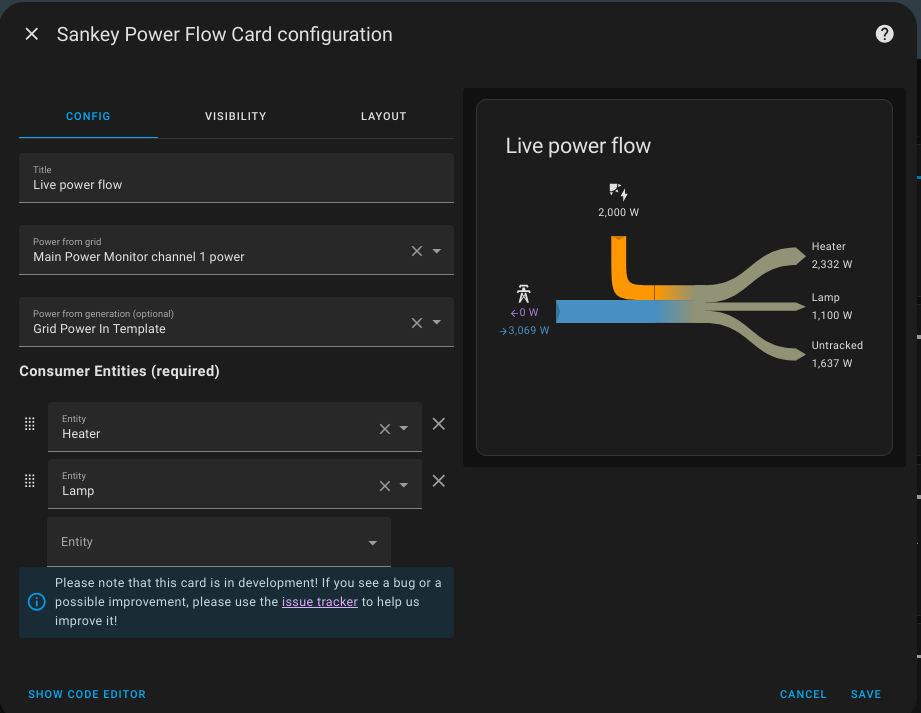Click SHOW CODE EDITOR
The image size is (921, 713).
pos(87,694)
